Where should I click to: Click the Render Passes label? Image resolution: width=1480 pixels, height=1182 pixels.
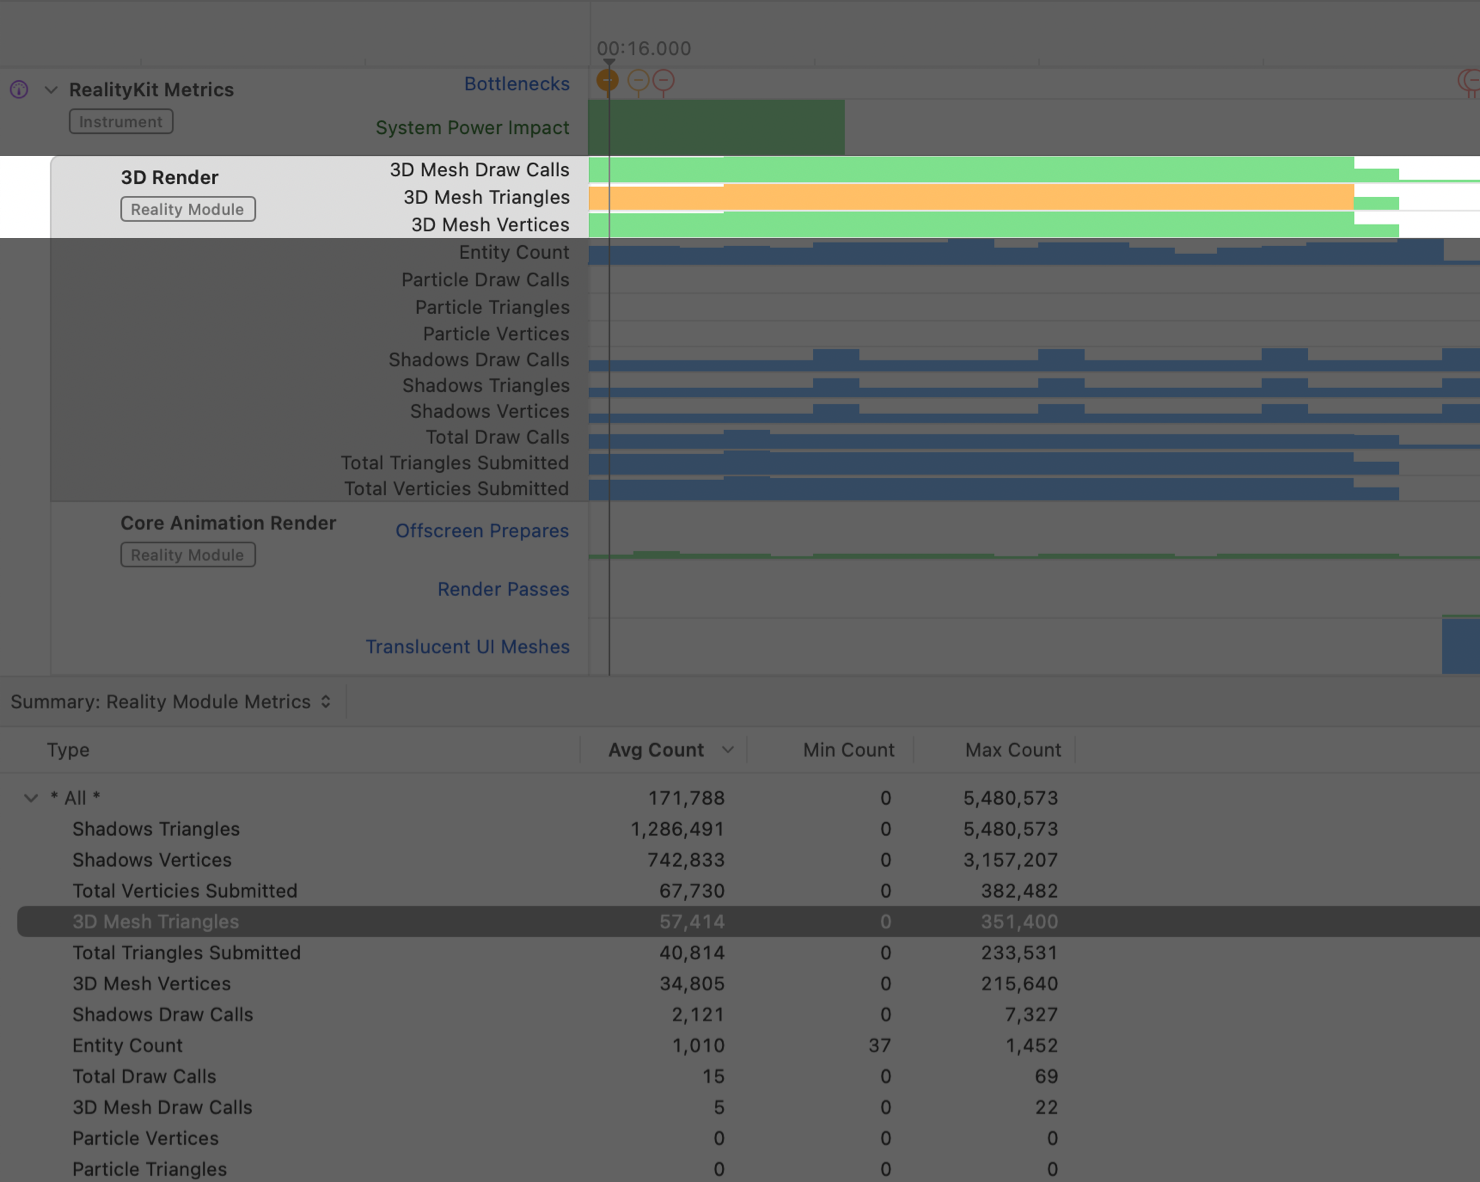(x=503, y=589)
